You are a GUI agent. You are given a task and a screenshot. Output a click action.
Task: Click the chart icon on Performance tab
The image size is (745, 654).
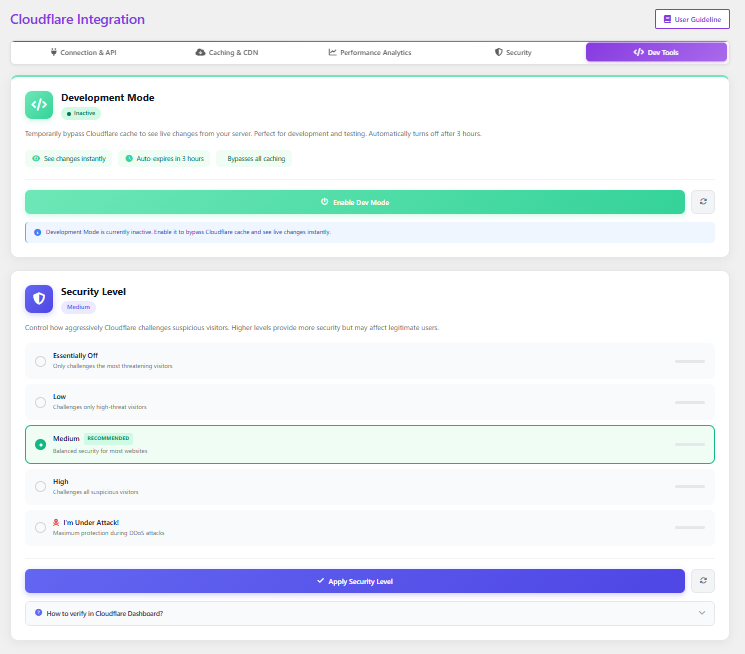333,52
